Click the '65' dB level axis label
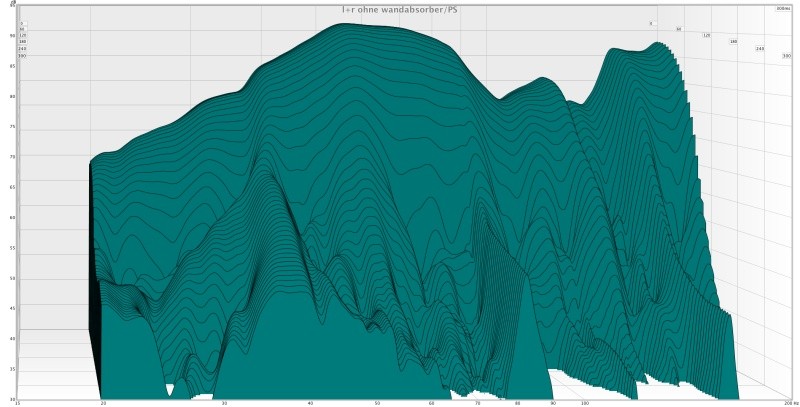The image size is (800, 407). (12, 187)
